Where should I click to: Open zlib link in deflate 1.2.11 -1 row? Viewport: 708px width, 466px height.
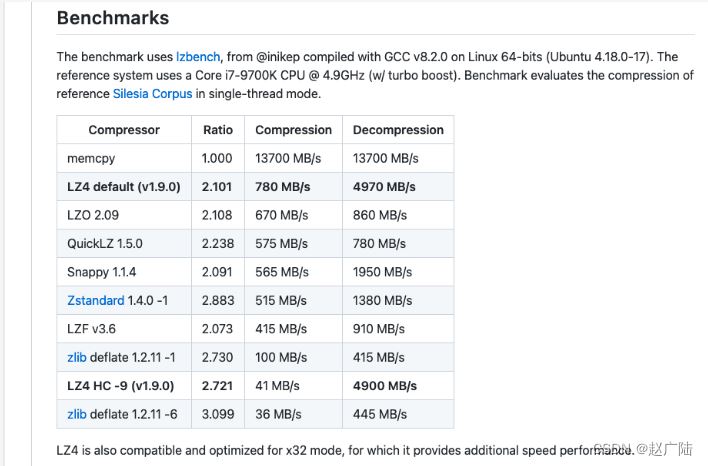(x=77, y=357)
